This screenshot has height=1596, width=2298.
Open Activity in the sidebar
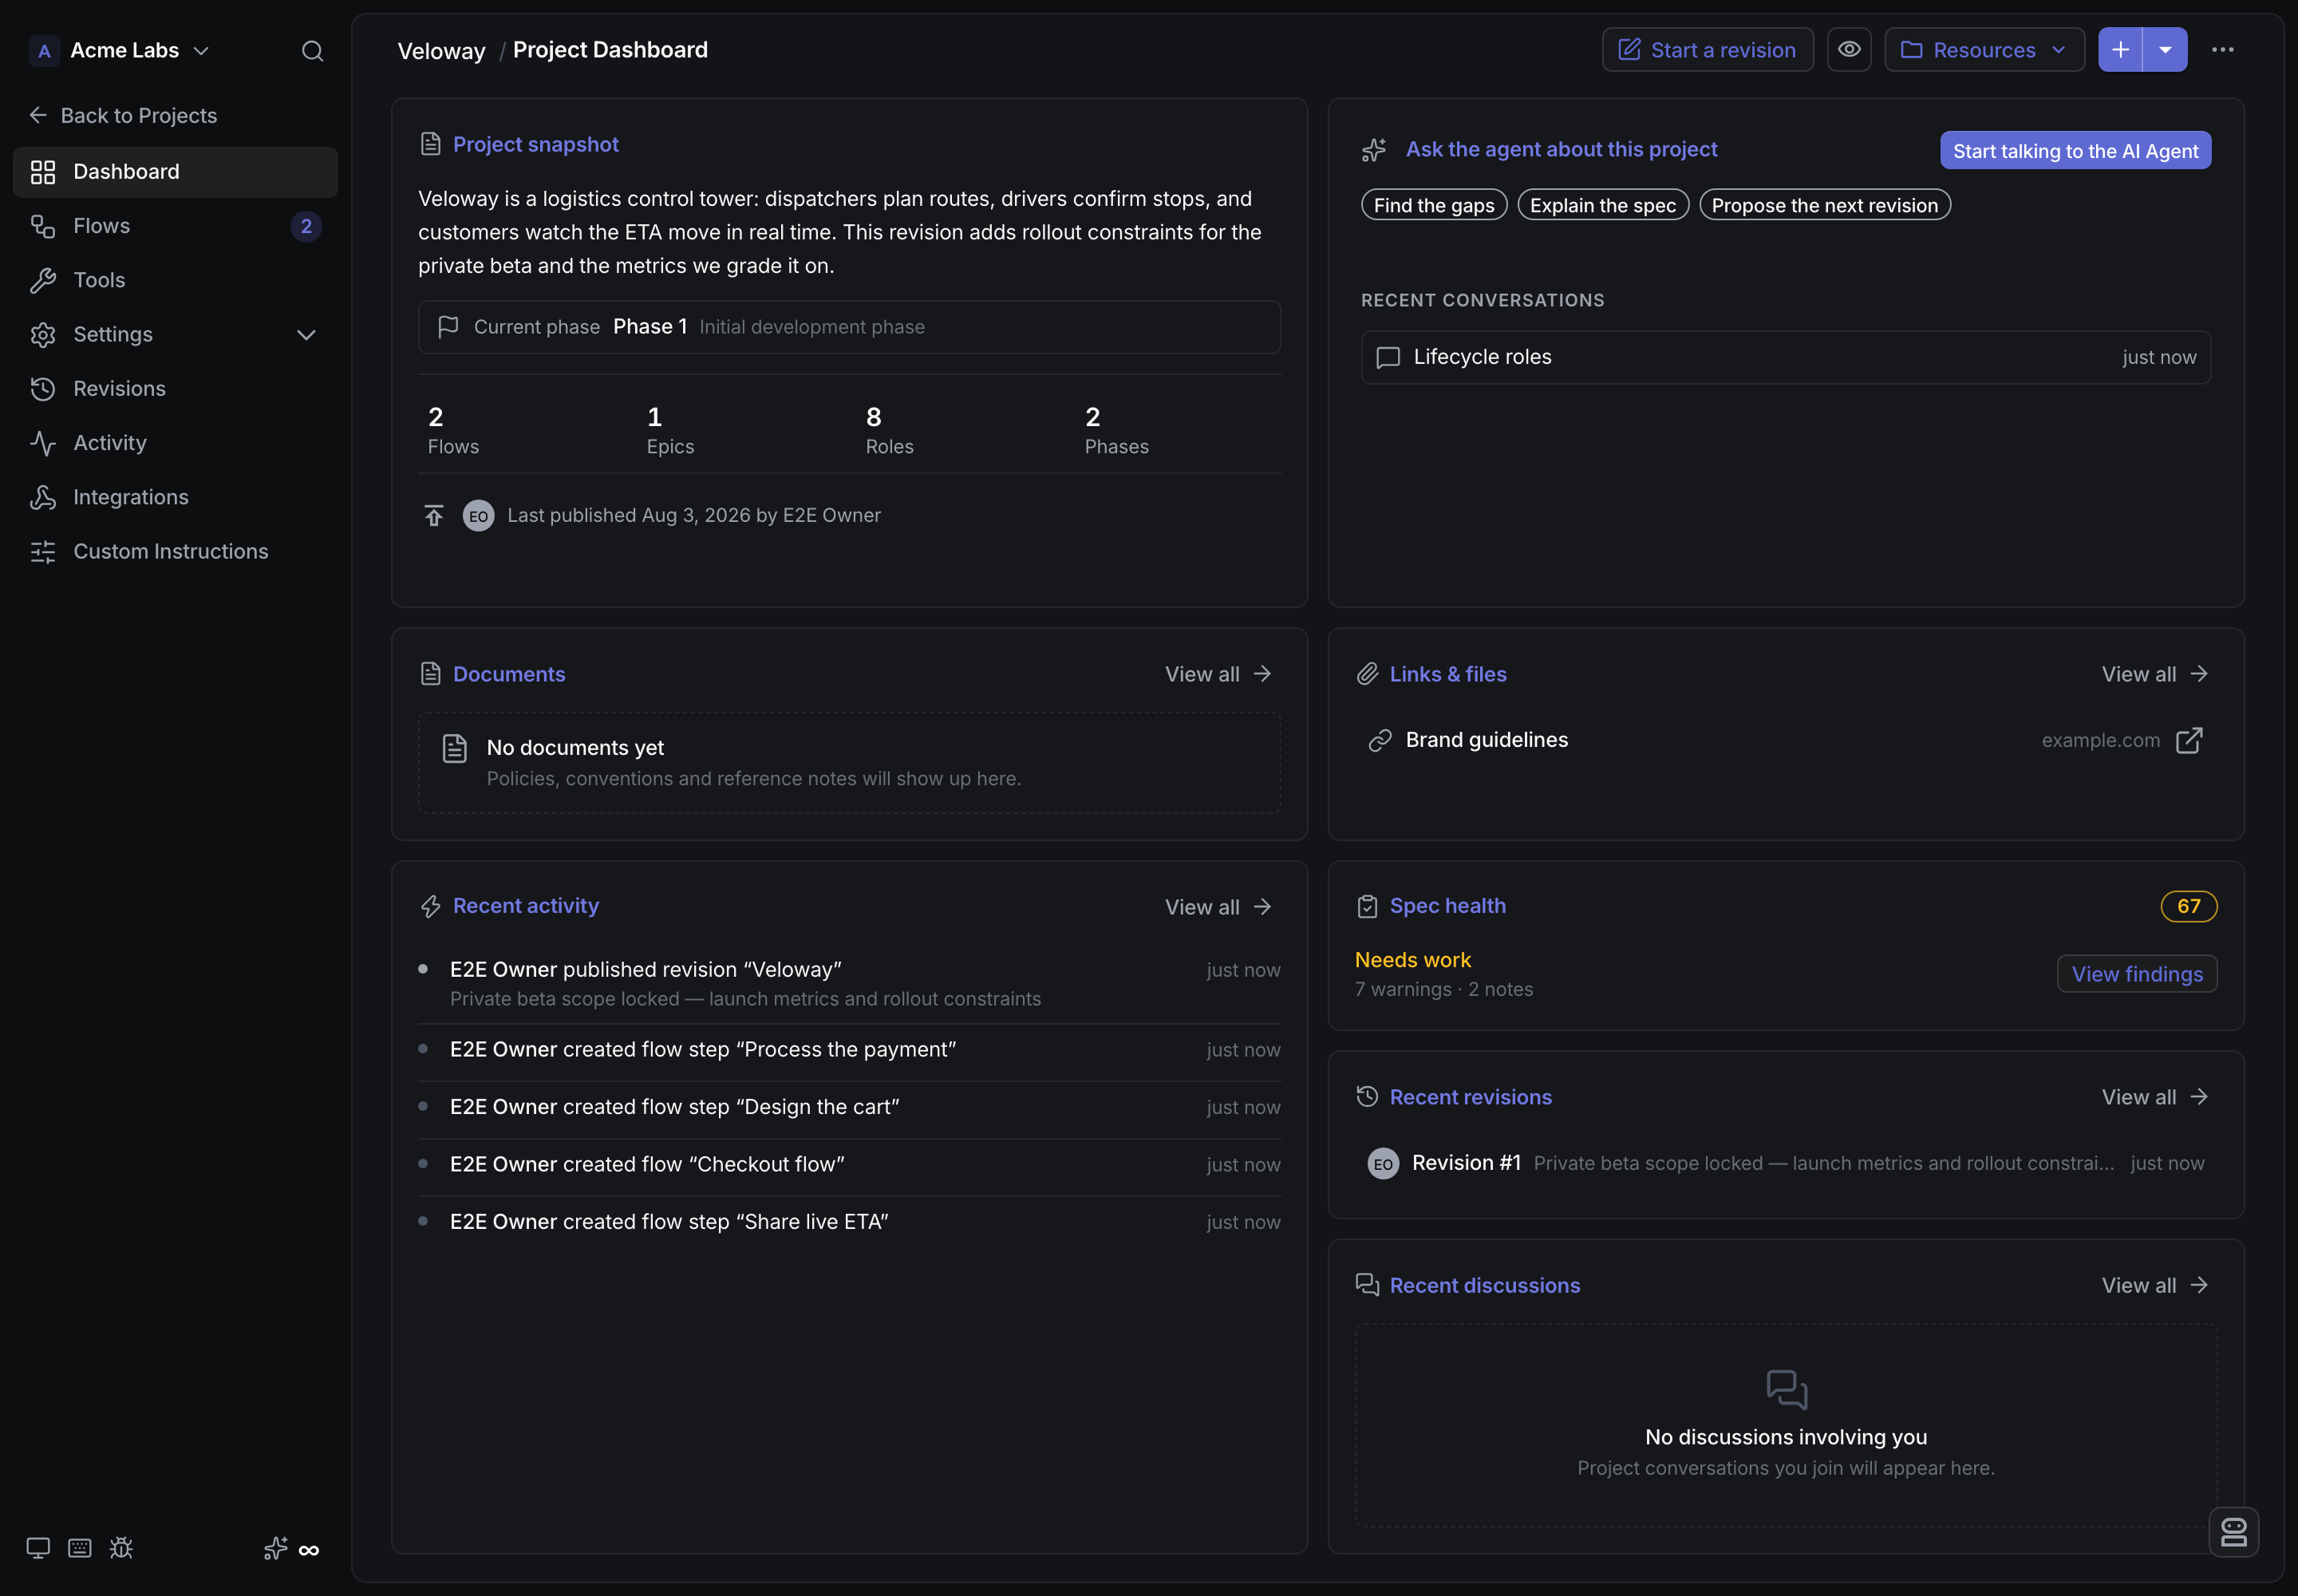tap(175, 443)
